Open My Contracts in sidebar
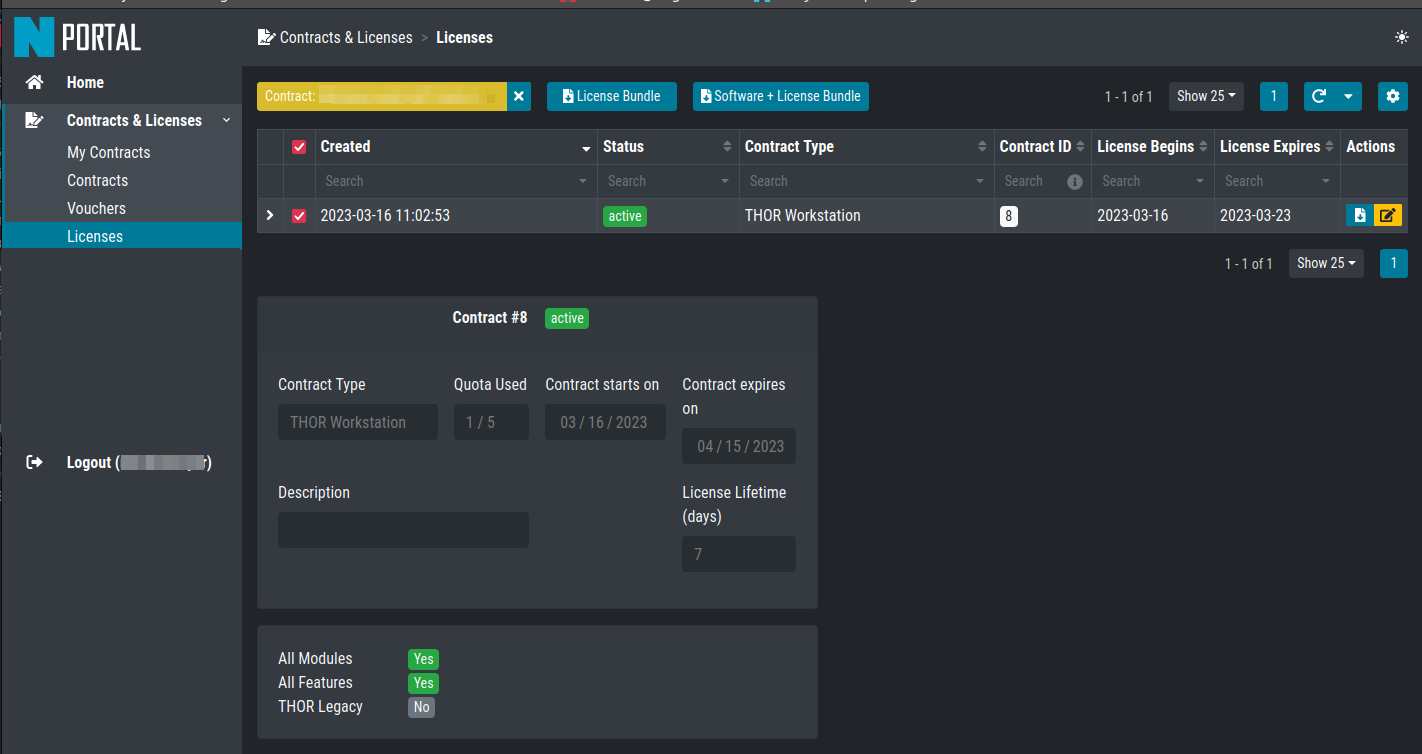 108,152
